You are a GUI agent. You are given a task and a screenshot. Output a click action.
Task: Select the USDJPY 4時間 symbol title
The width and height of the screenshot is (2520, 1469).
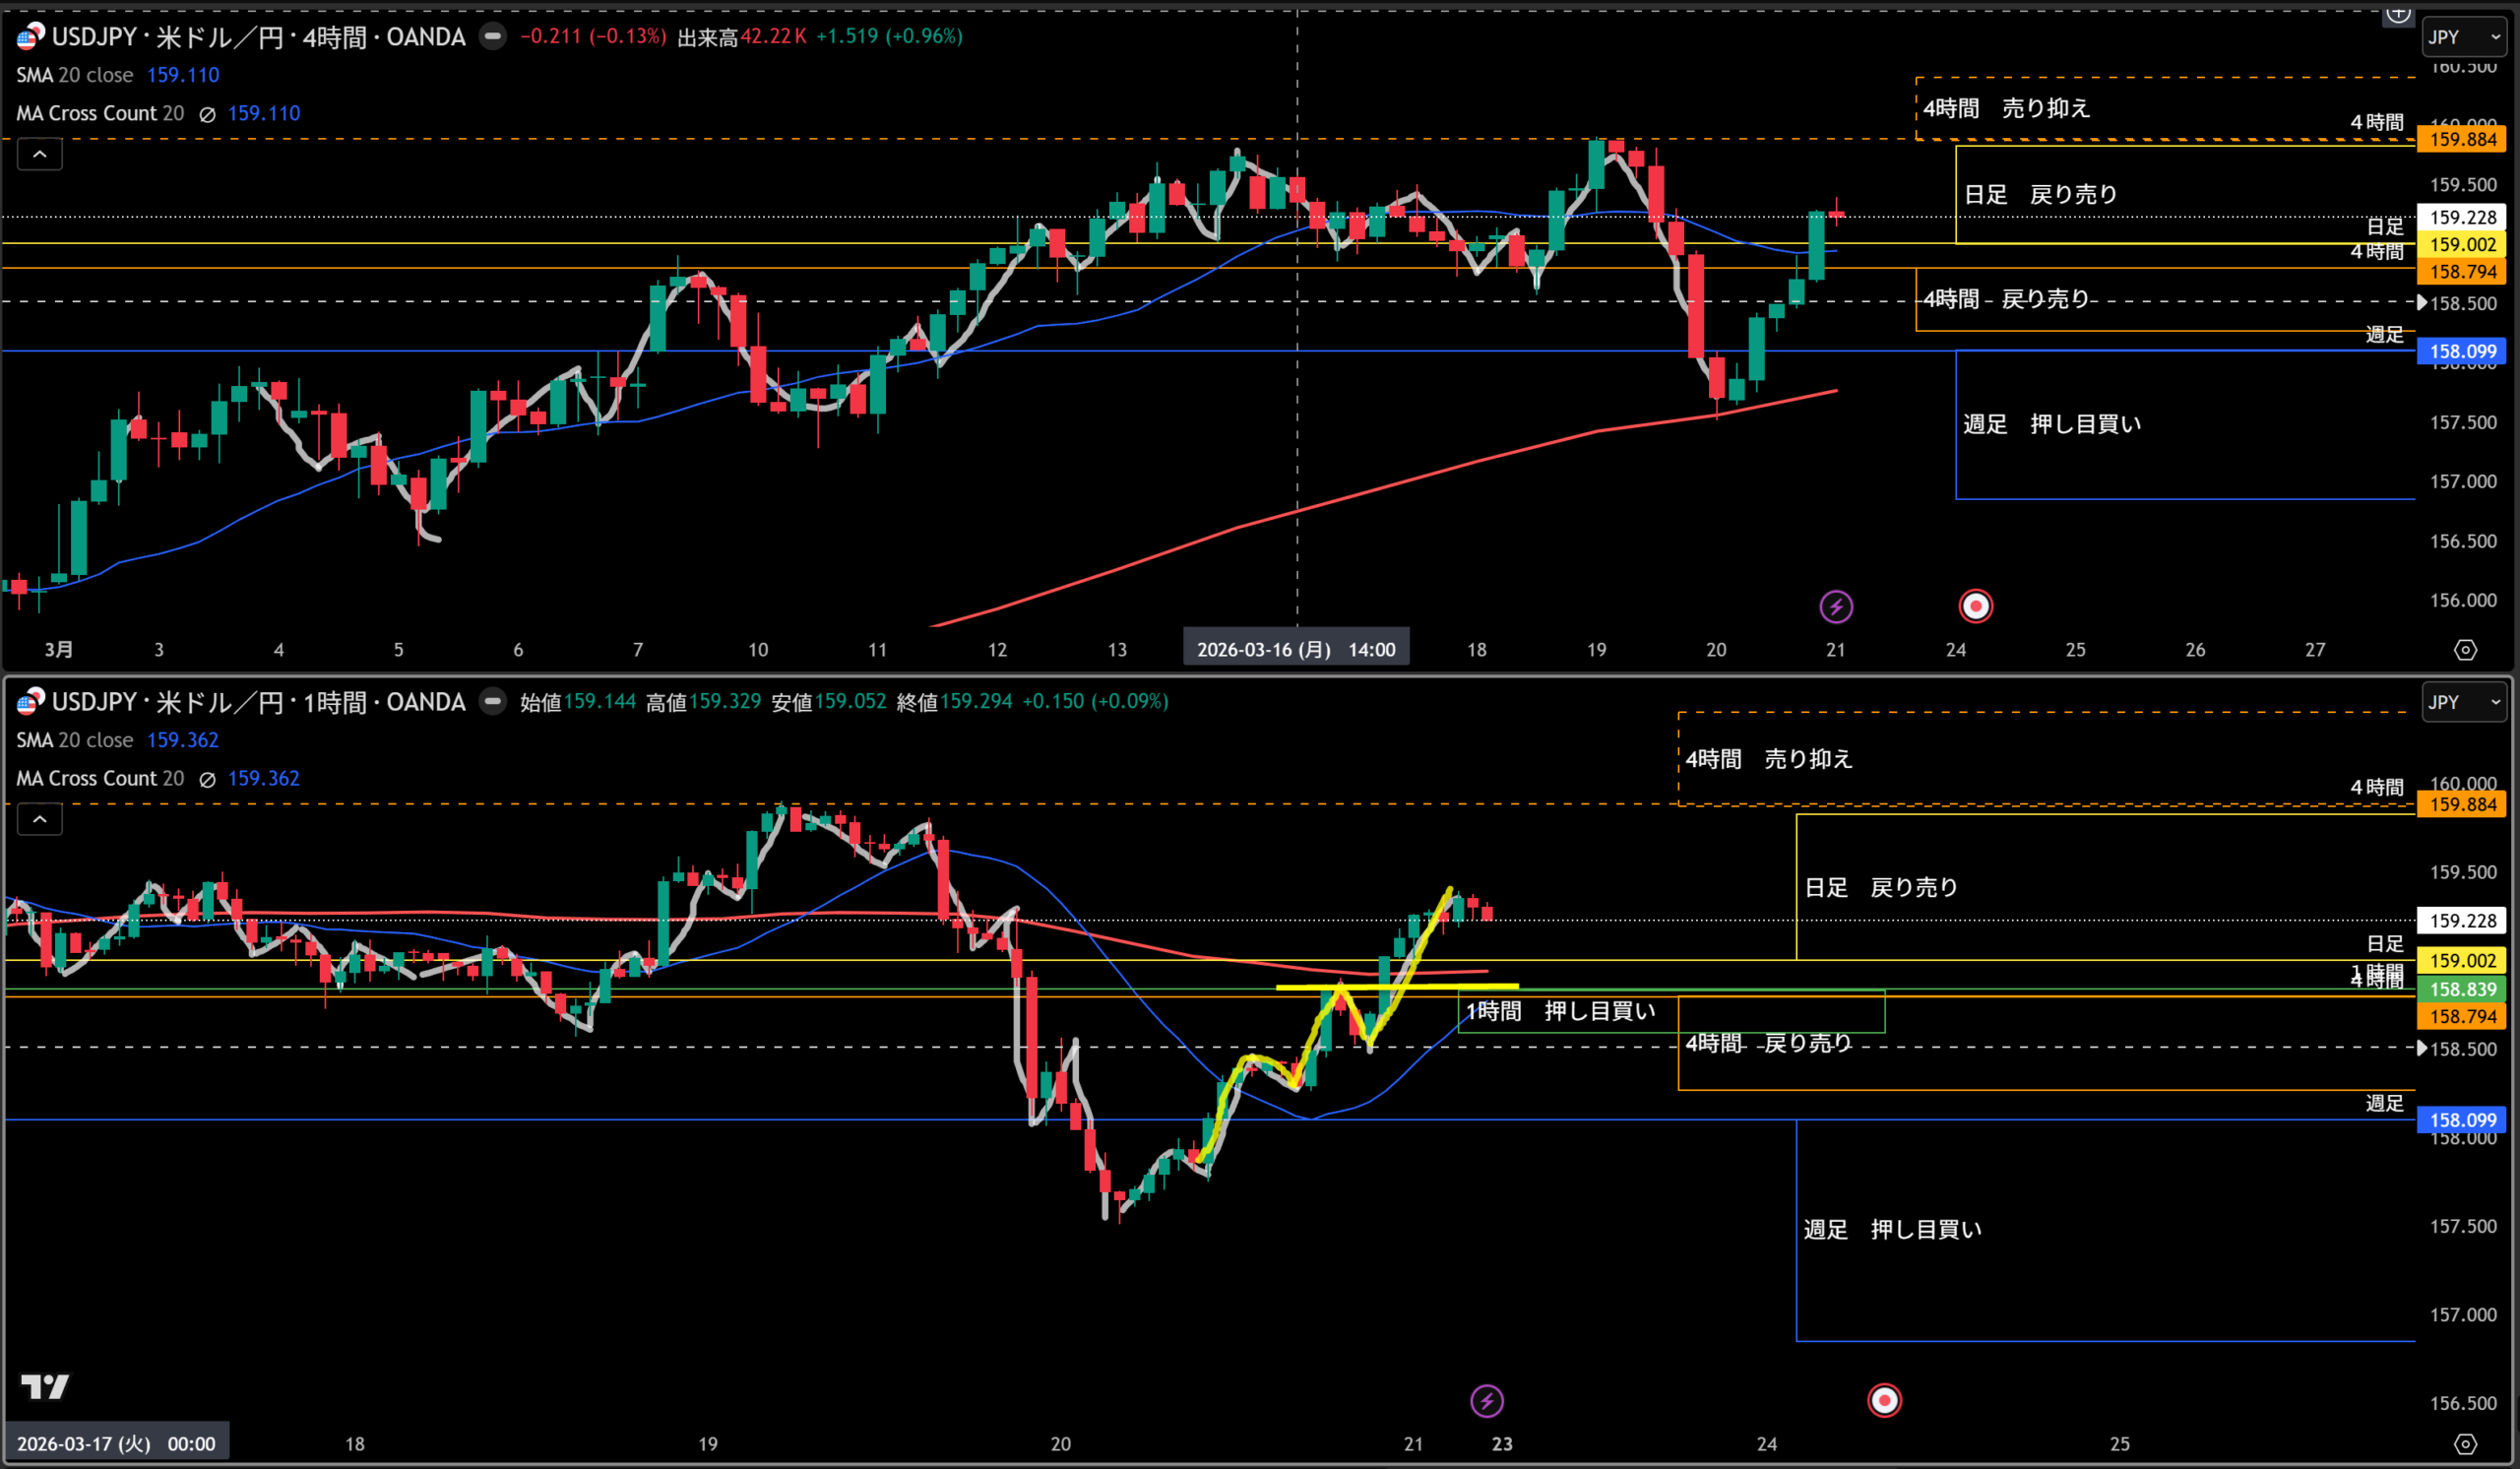[x=258, y=37]
